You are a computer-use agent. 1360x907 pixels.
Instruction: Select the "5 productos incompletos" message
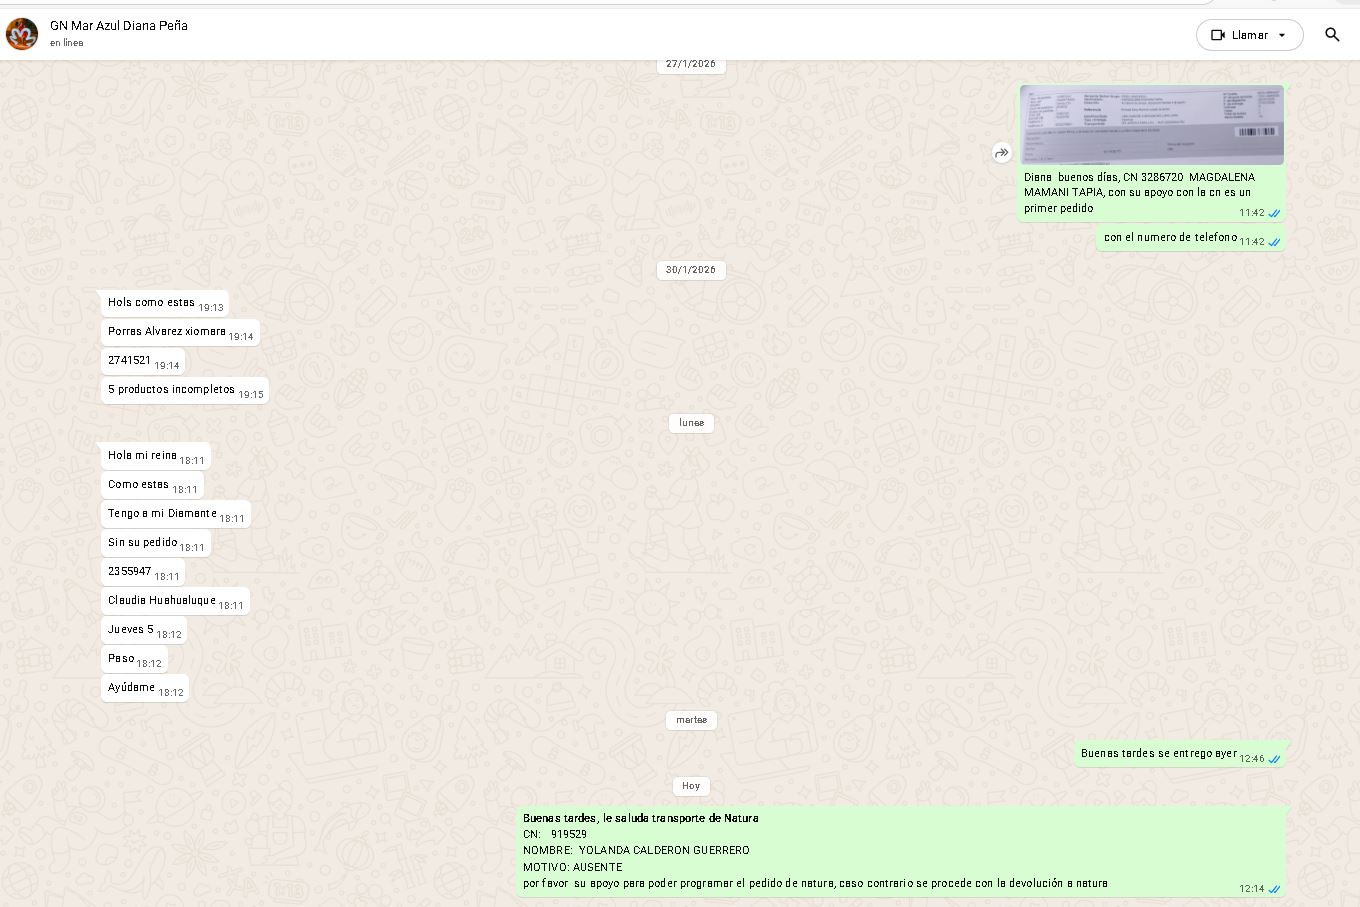[172, 390]
